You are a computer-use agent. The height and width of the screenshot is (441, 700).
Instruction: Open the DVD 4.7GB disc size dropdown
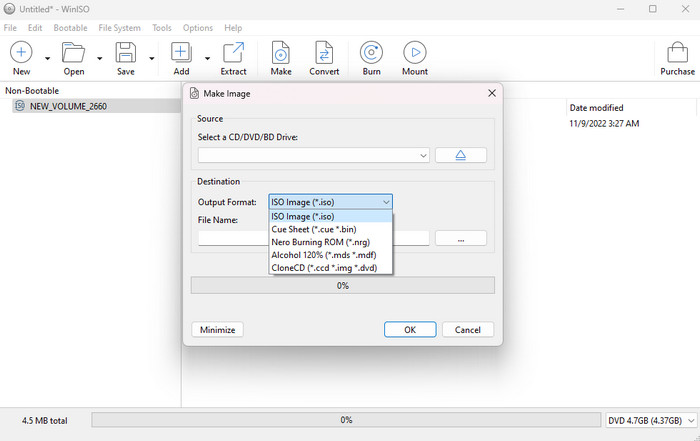[651, 420]
